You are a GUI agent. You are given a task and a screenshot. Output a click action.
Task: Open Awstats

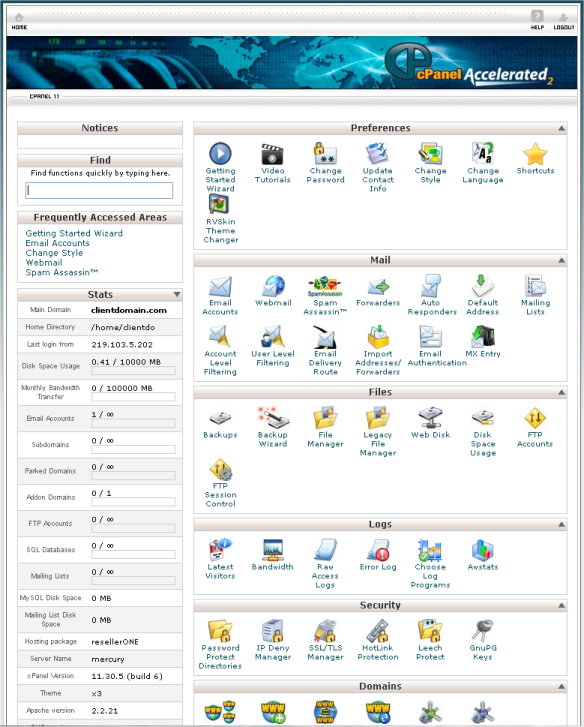point(482,550)
